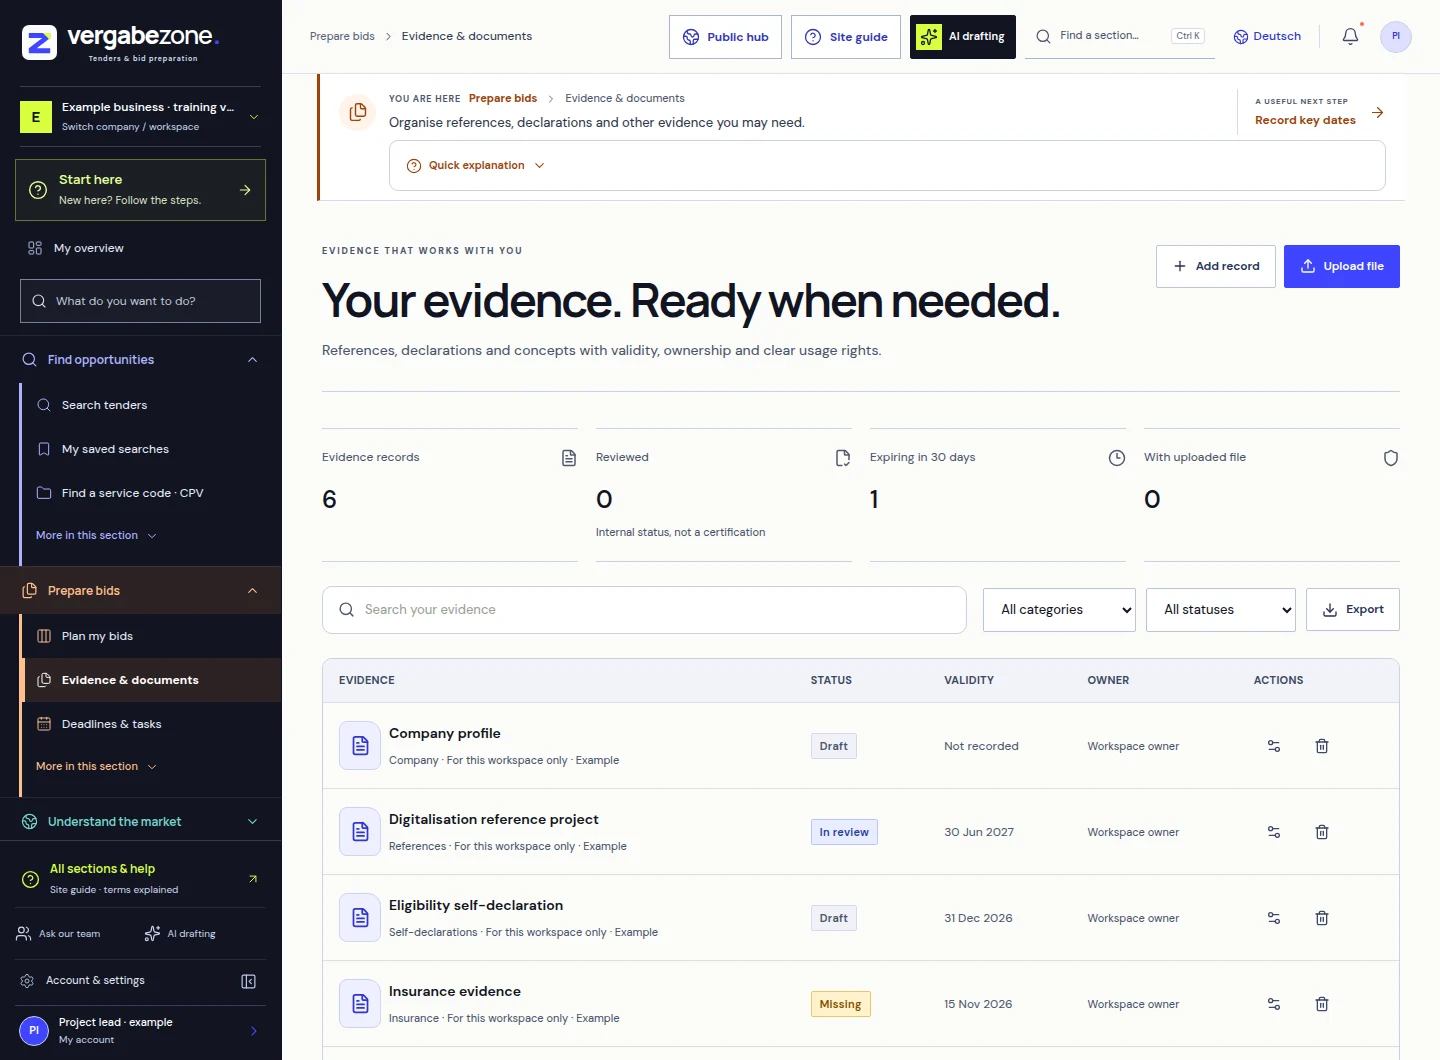
Task: Click the Add record button
Action: tap(1216, 266)
